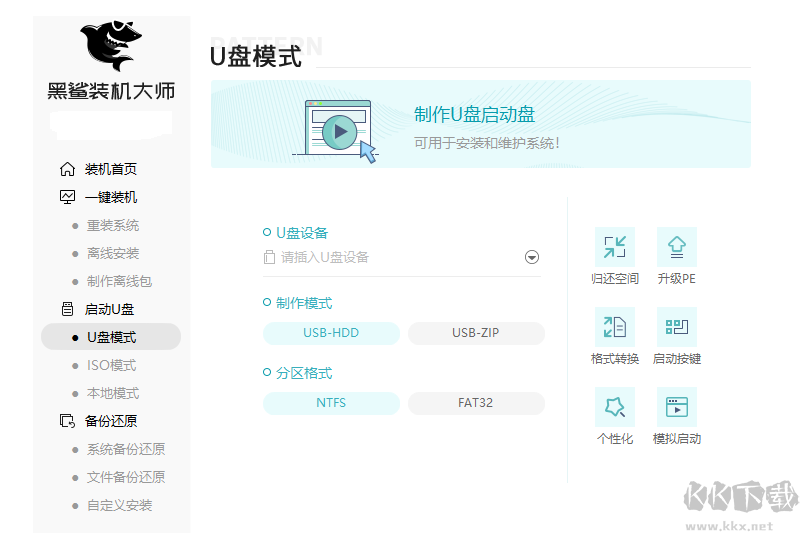Viewport: 800px width, 533px height.
Task: Click the USB drive icon beside 启动U盘
Action: tap(67, 309)
